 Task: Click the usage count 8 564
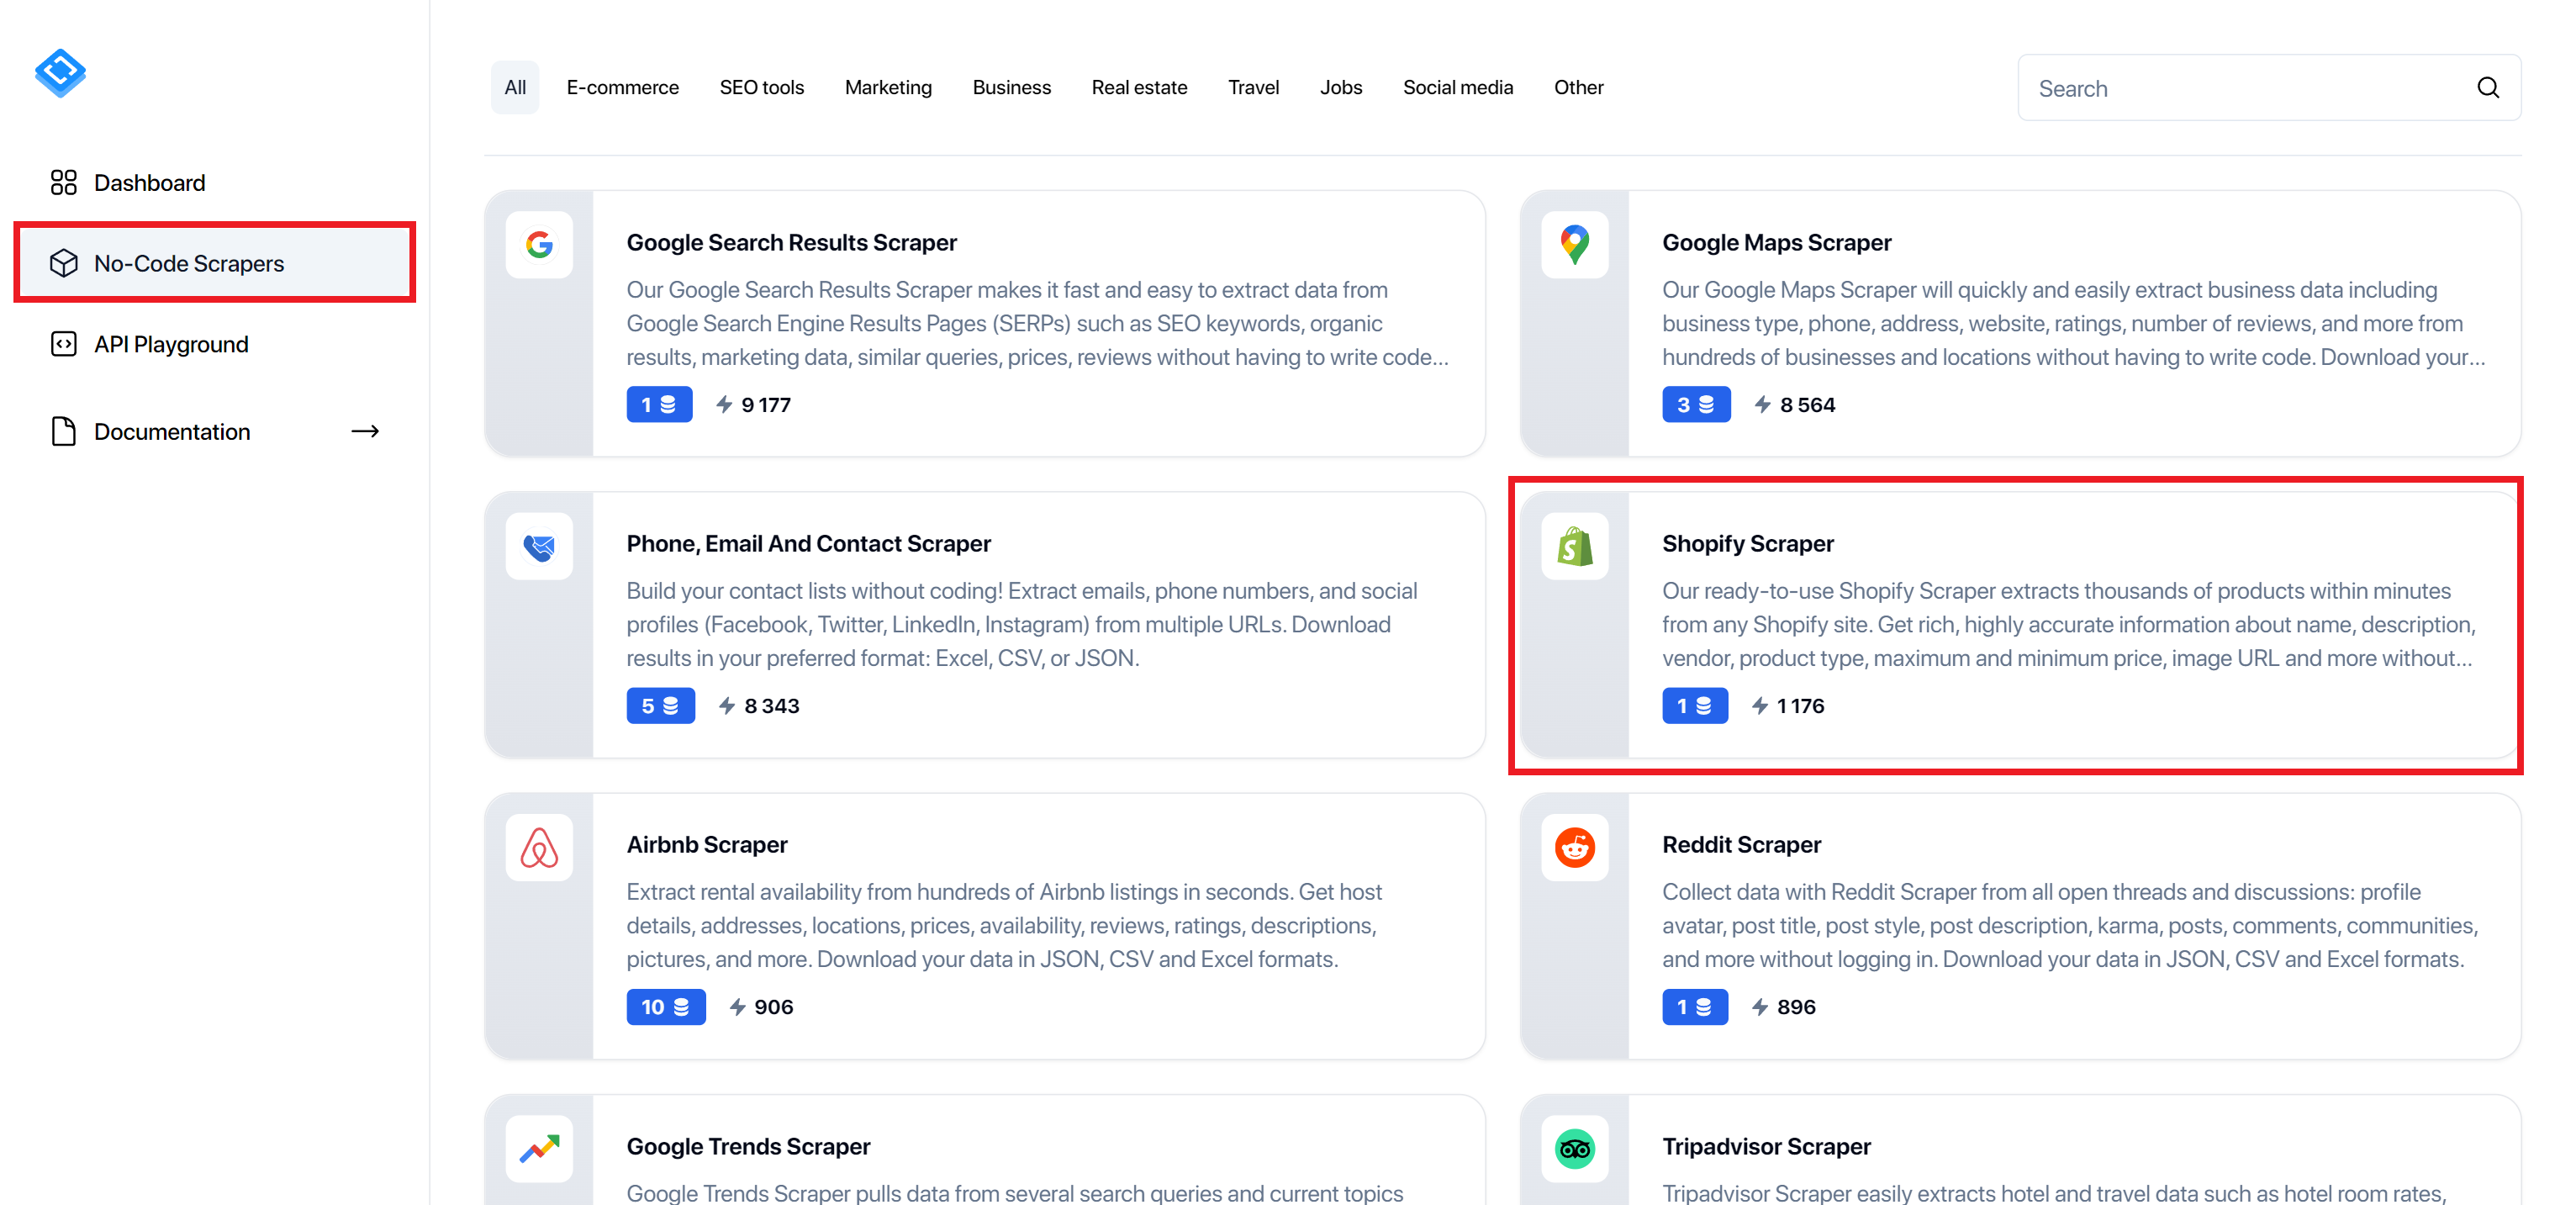coord(1808,404)
